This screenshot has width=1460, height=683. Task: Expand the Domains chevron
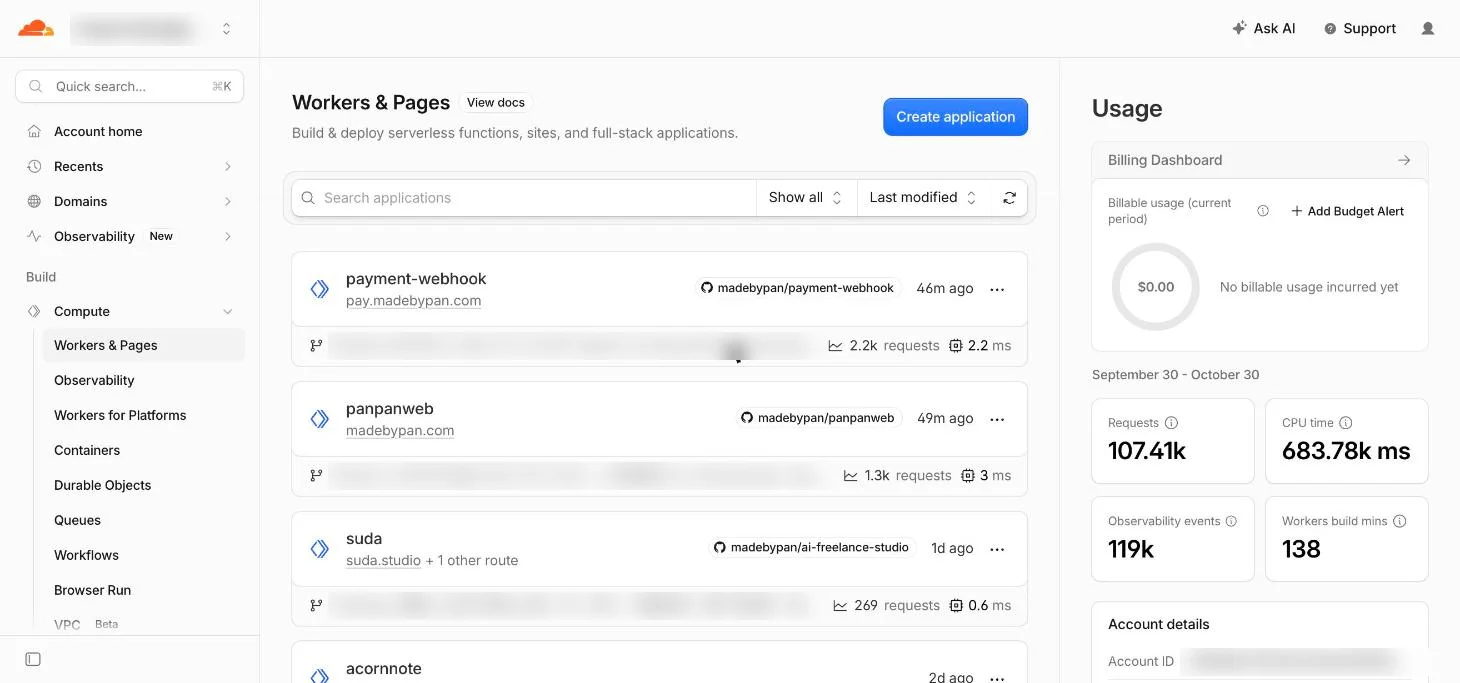coord(228,202)
